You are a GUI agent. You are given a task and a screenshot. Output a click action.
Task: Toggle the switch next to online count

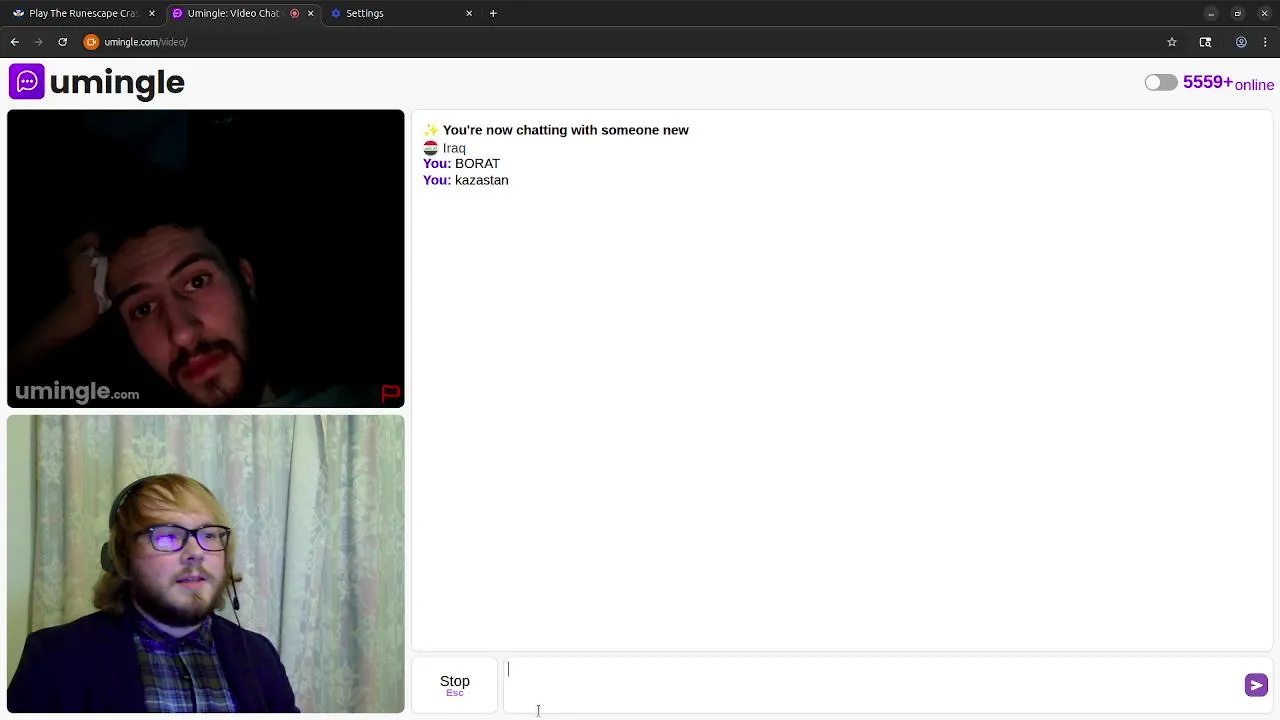(x=1160, y=83)
